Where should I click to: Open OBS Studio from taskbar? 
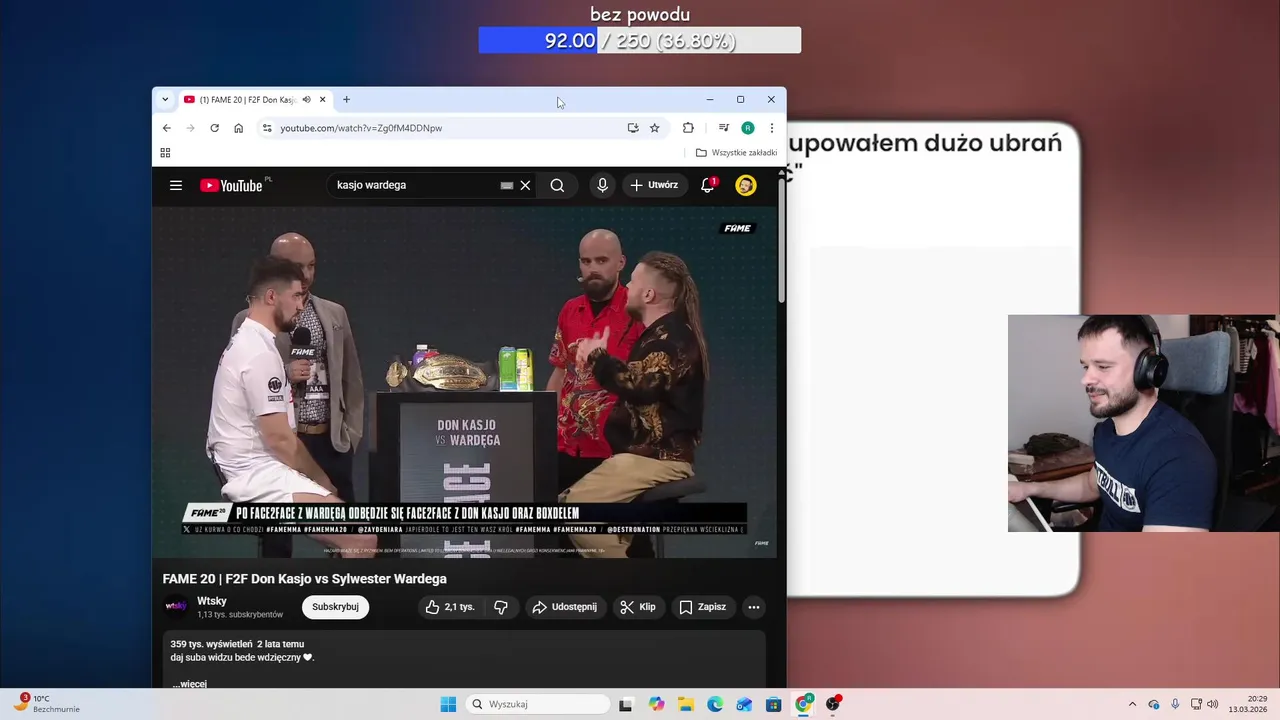(833, 704)
